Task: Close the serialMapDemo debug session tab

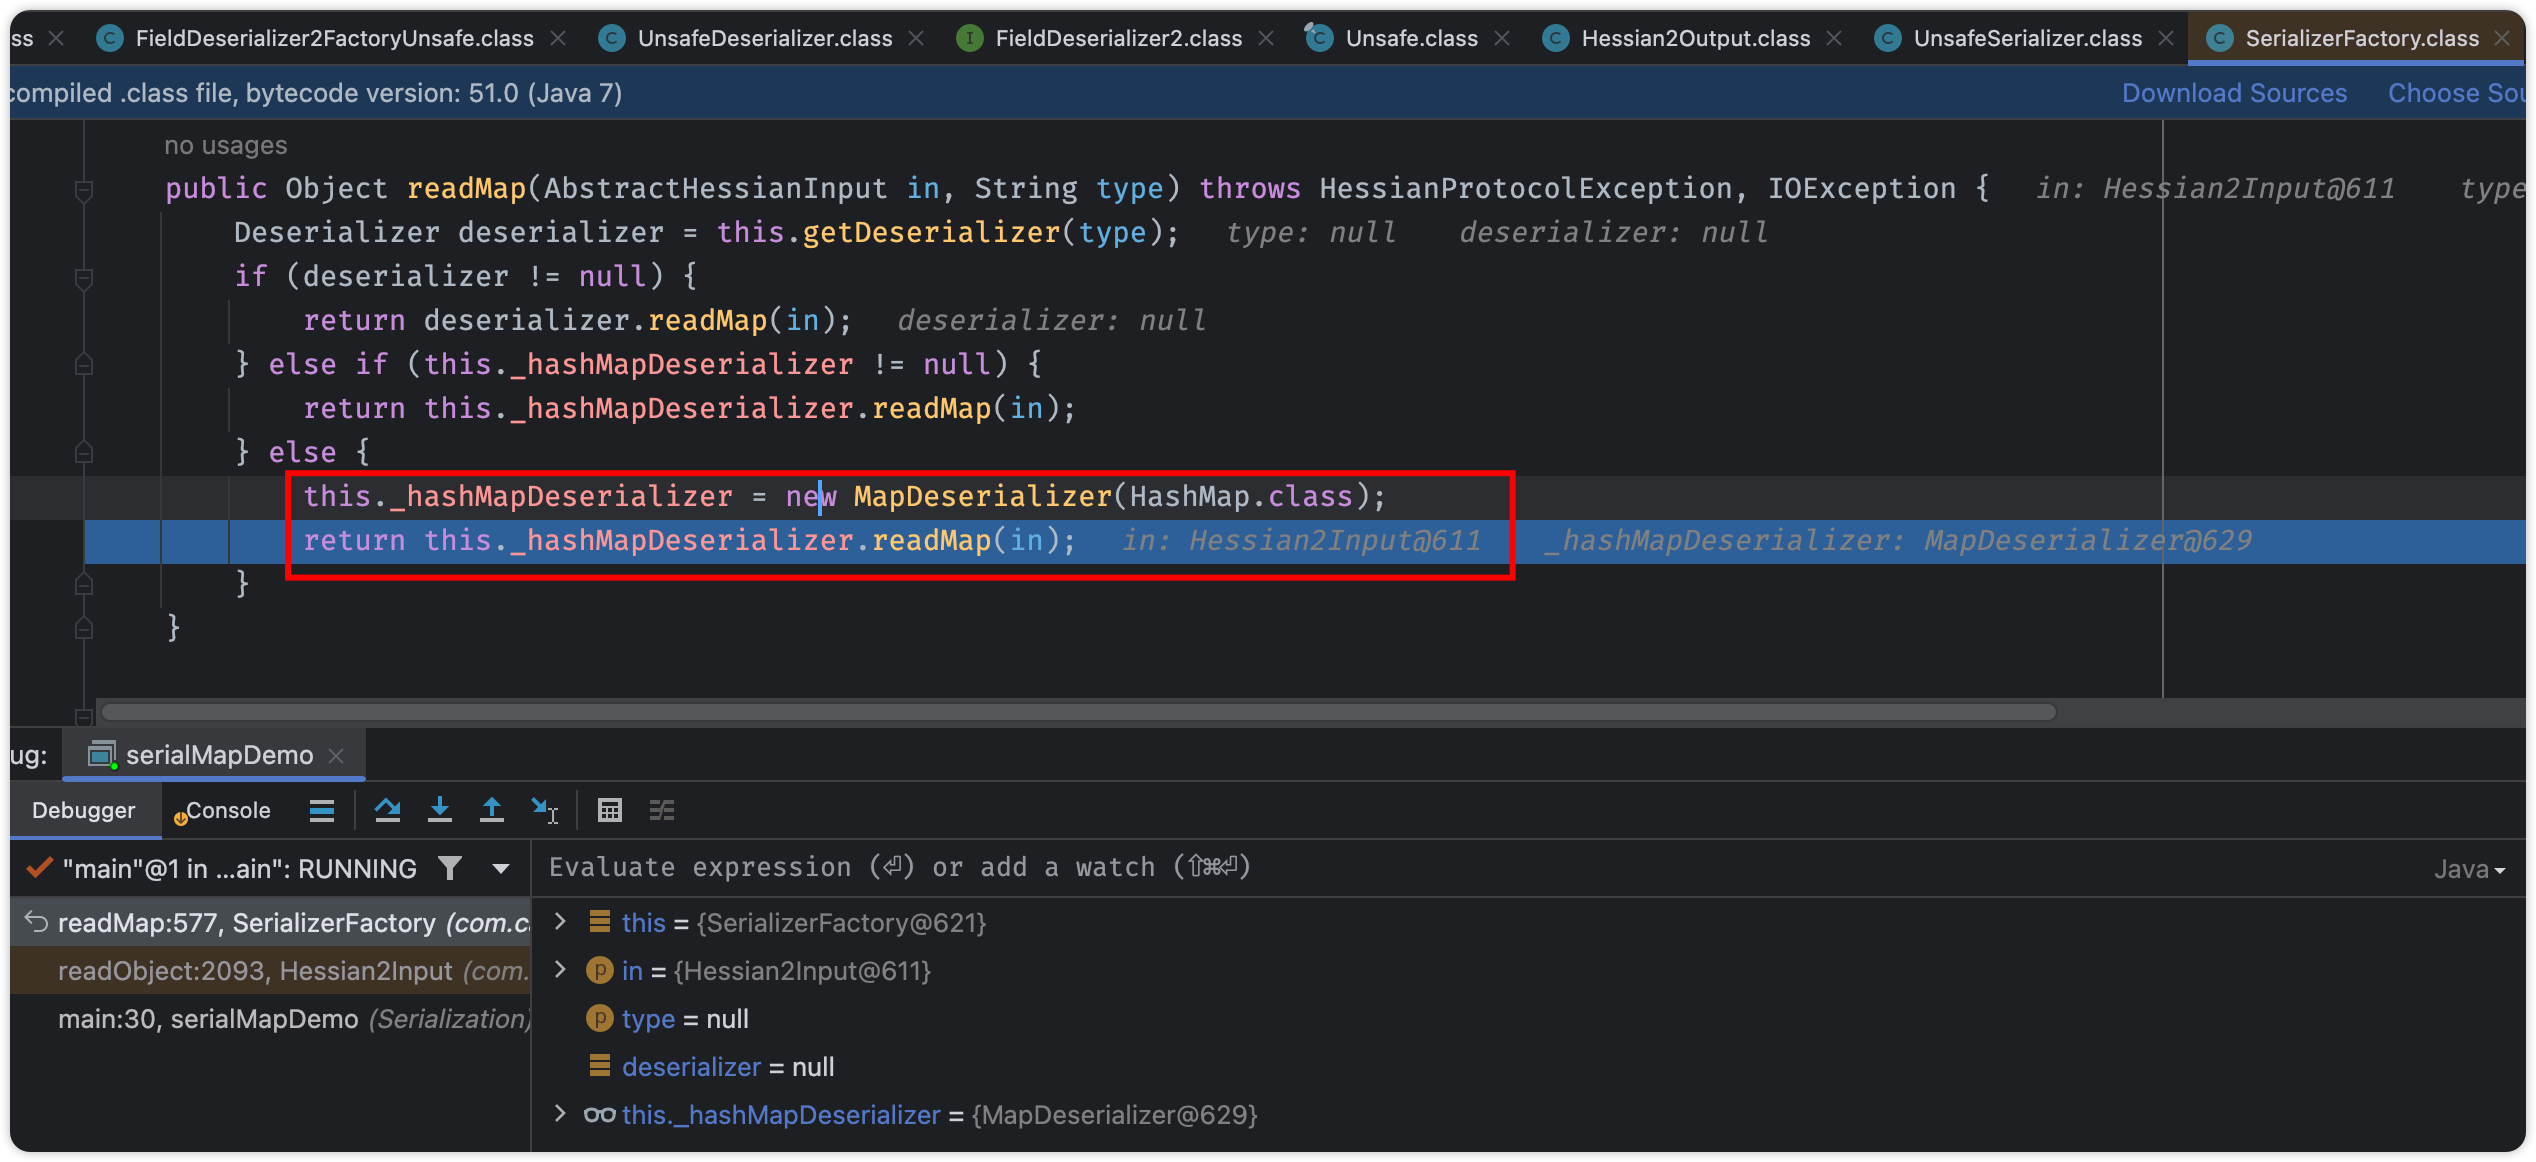Action: click(337, 756)
